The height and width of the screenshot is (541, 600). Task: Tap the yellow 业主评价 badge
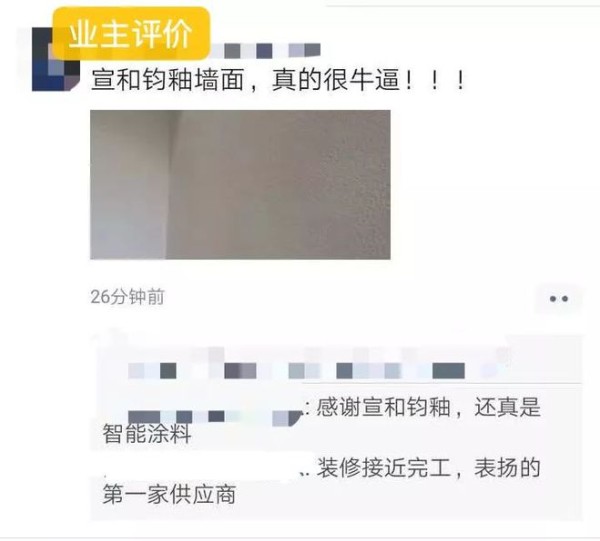[x=131, y=34]
